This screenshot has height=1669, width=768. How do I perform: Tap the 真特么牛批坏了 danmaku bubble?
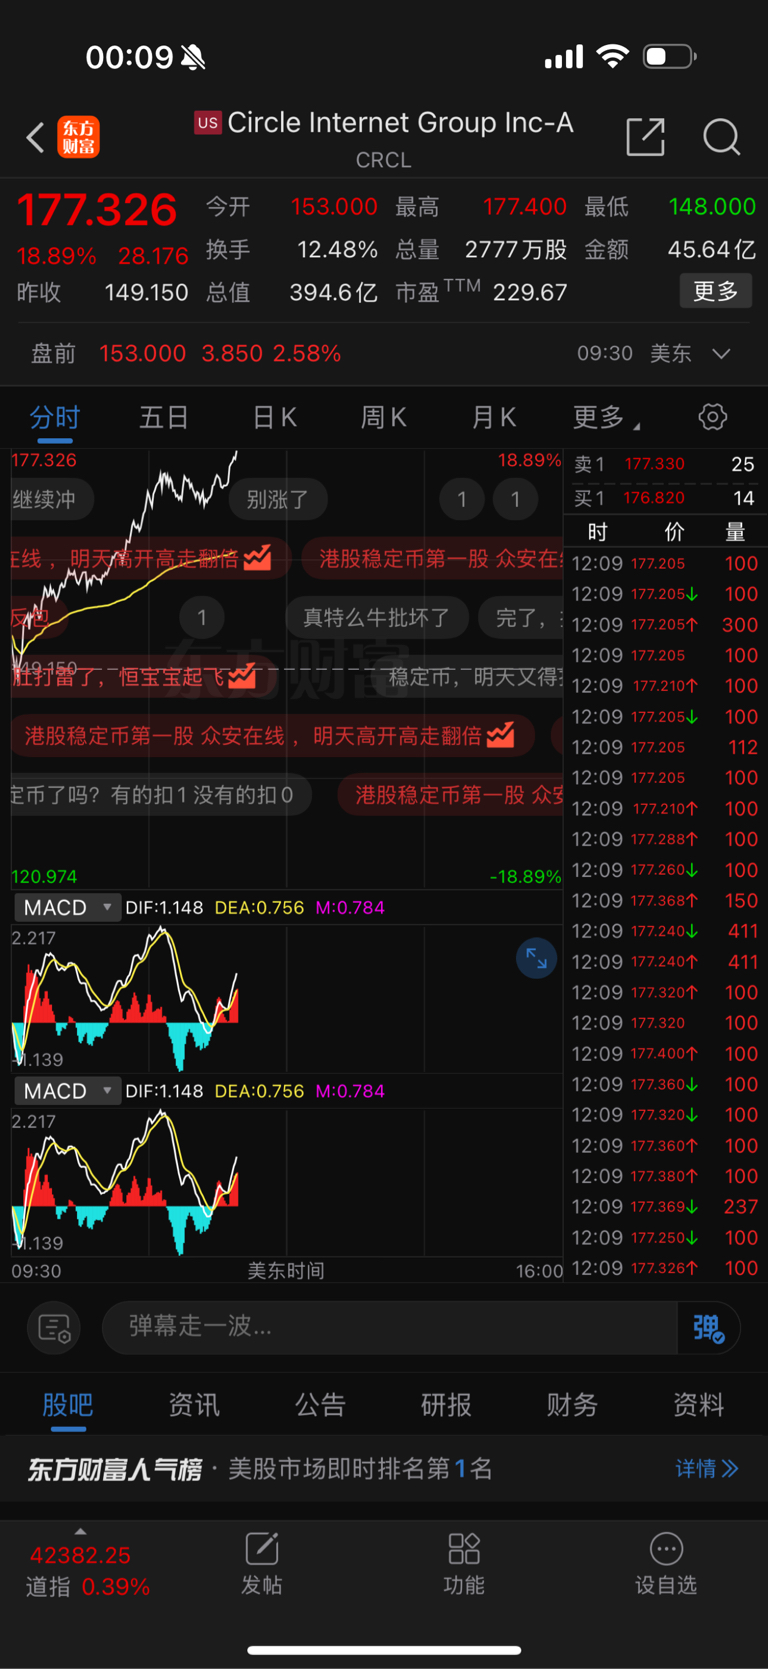tap(377, 617)
